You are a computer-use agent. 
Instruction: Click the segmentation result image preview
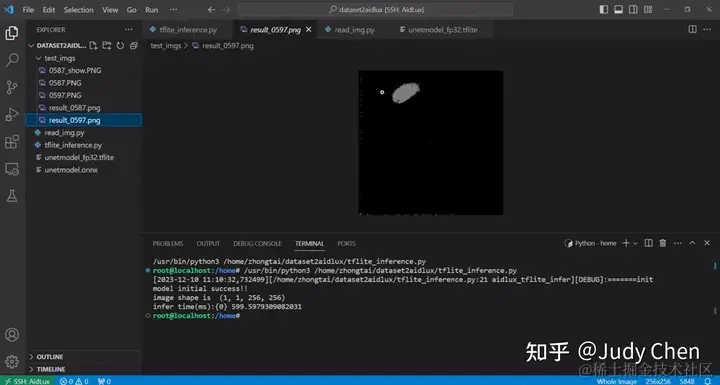[431, 142]
